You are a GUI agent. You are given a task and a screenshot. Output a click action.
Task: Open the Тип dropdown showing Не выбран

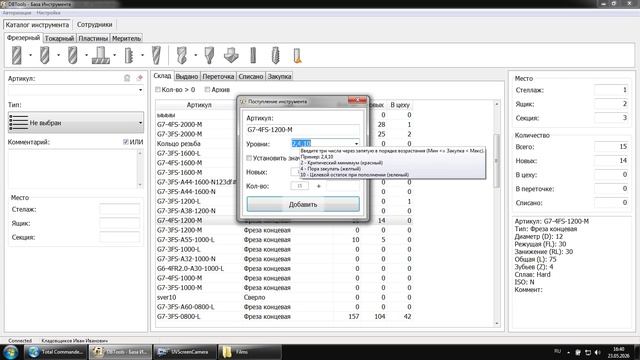point(76,122)
